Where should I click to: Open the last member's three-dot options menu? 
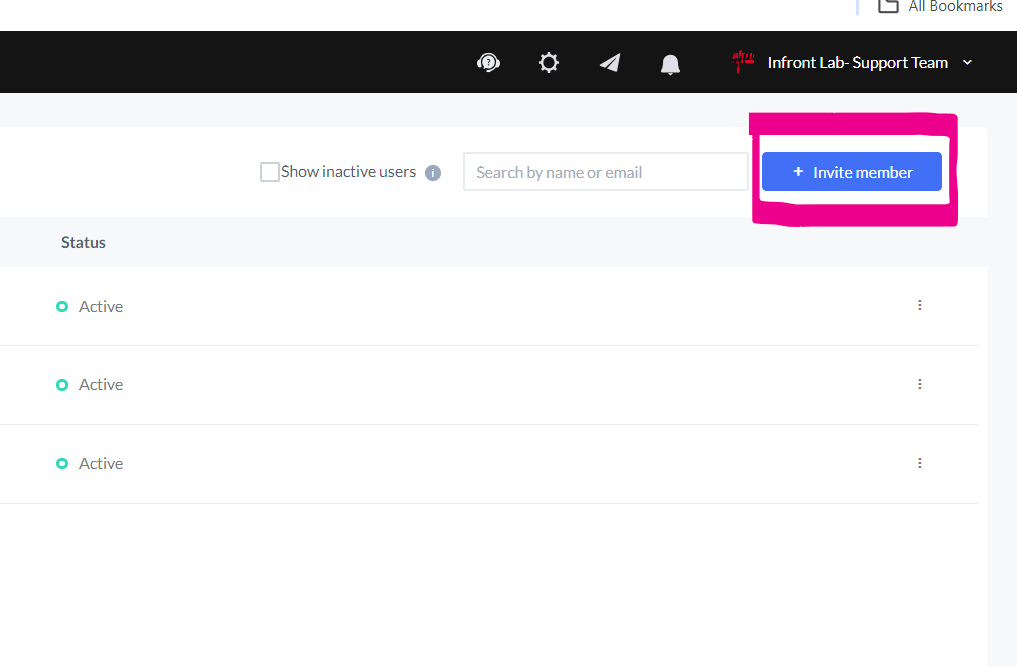point(919,463)
